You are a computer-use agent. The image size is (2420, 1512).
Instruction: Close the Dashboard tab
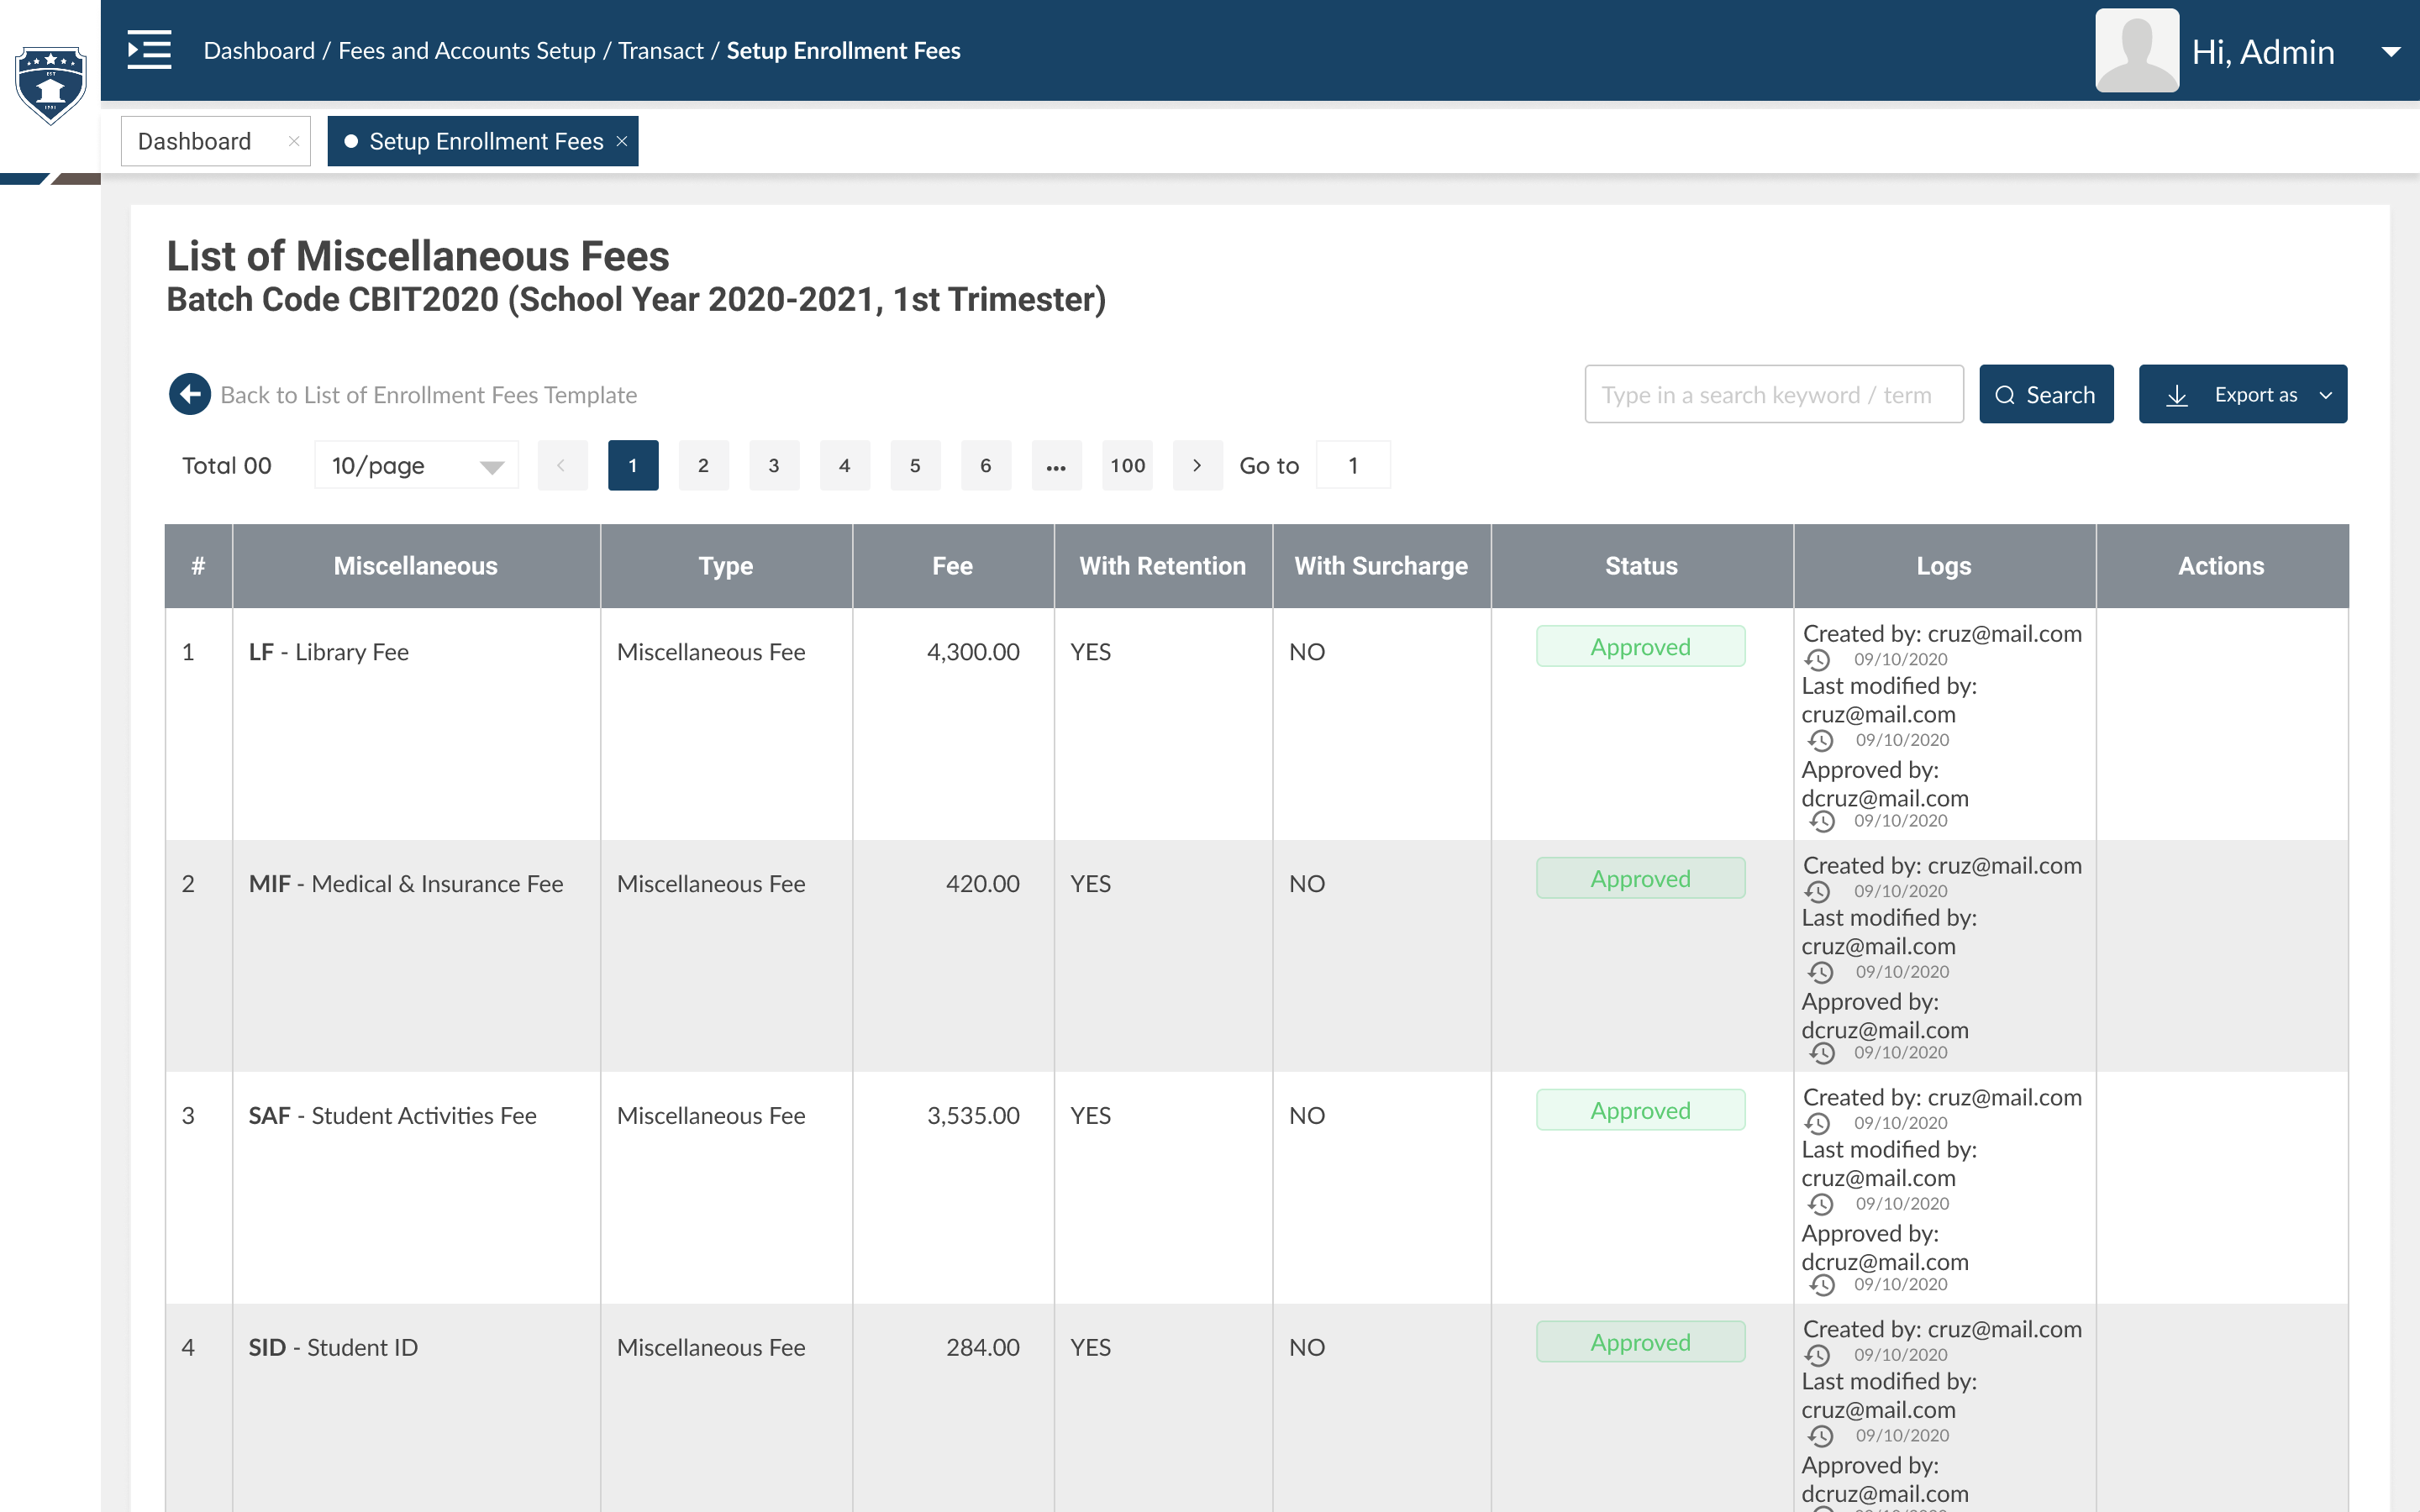pos(293,141)
